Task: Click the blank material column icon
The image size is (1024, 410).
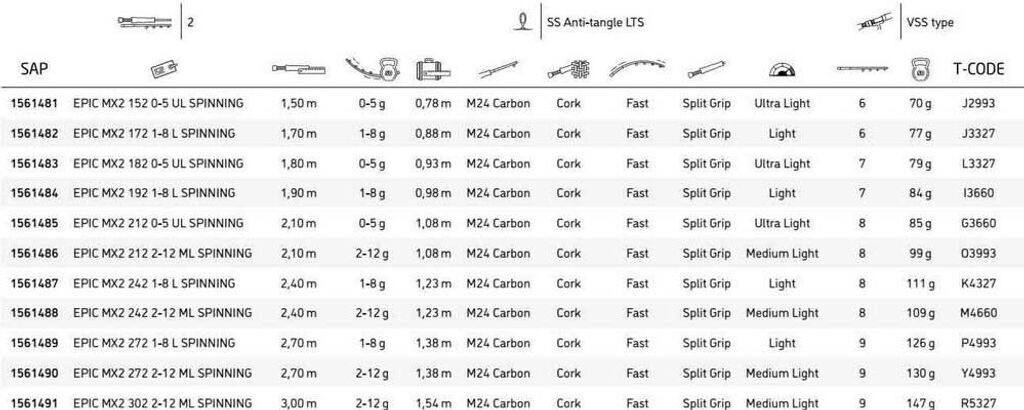Action: (x=498, y=70)
